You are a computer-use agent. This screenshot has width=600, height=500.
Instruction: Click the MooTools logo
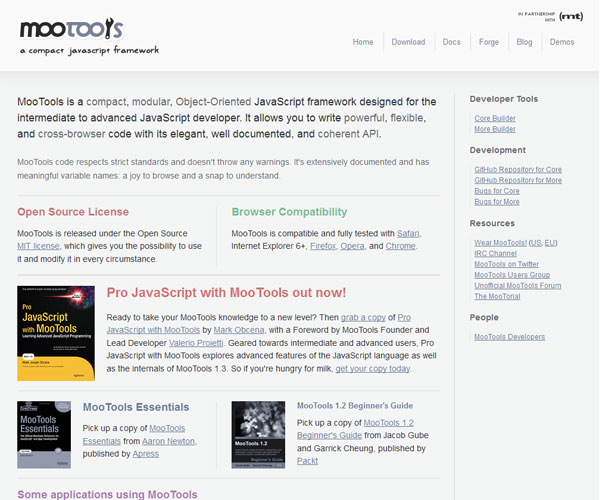pos(72,28)
